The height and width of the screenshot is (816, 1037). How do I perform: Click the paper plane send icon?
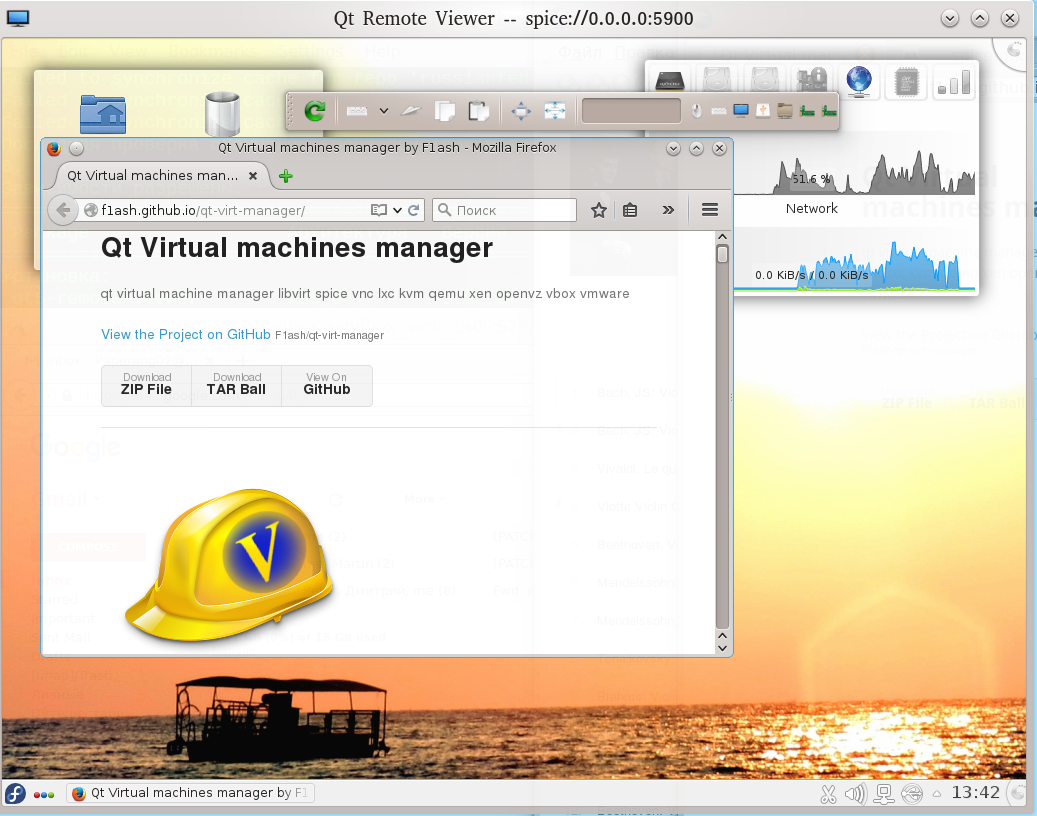(x=411, y=111)
